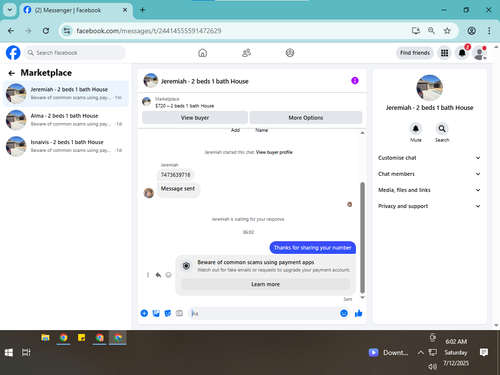The width and height of the screenshot is (500, 375).
Task: Go to the Home feed icon
Action: tap(202, 53)
